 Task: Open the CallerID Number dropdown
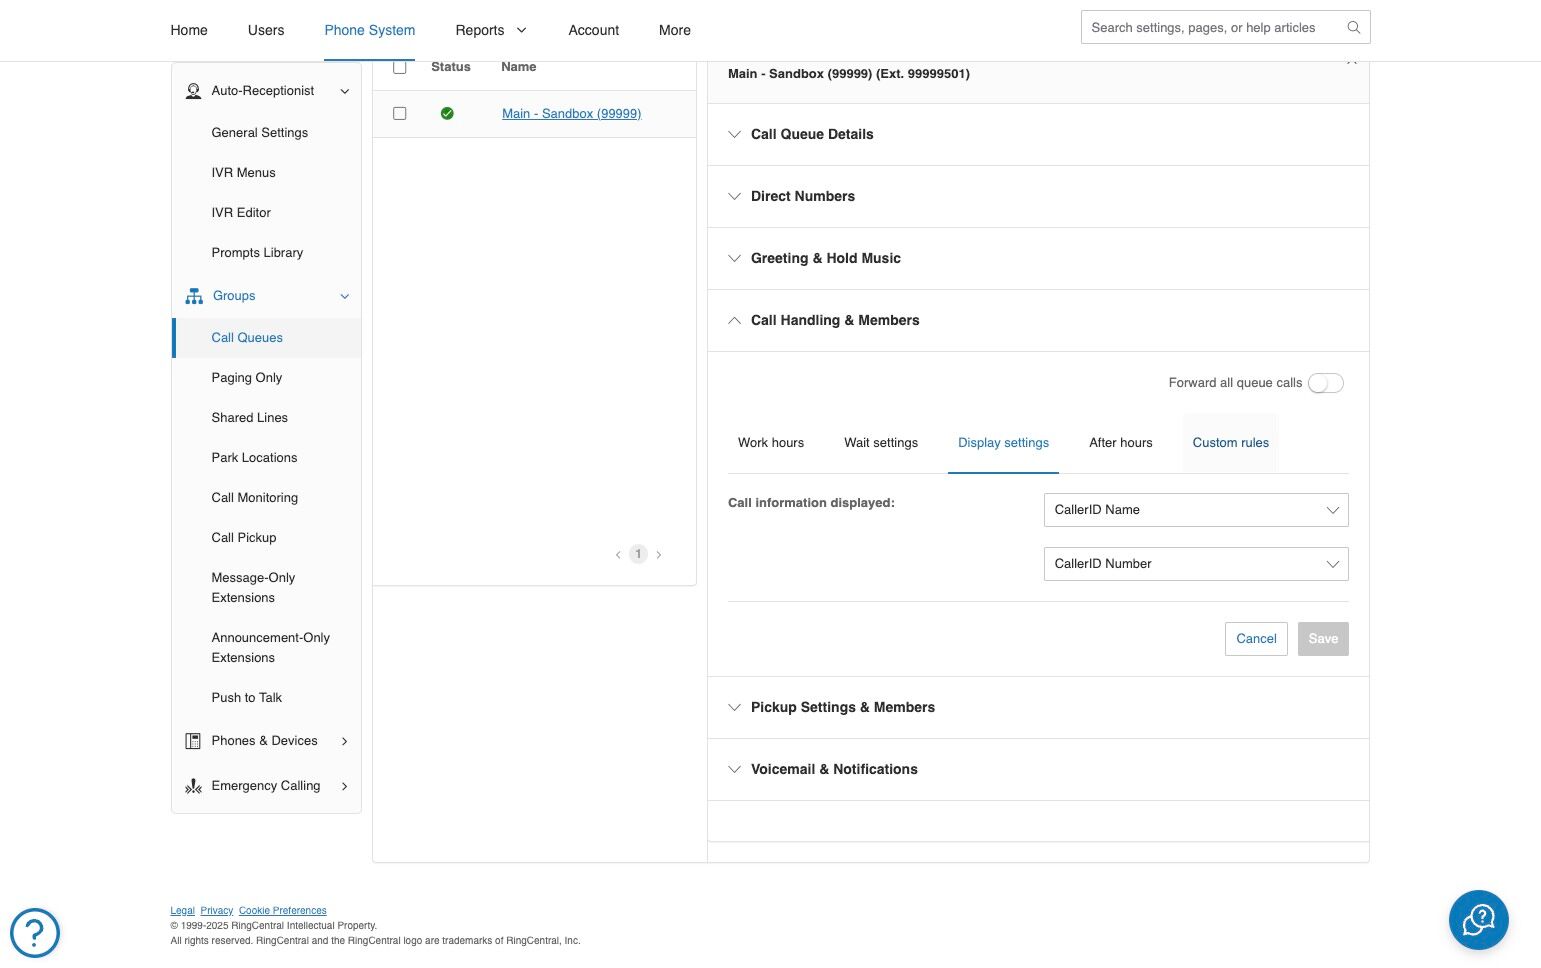1195,564
